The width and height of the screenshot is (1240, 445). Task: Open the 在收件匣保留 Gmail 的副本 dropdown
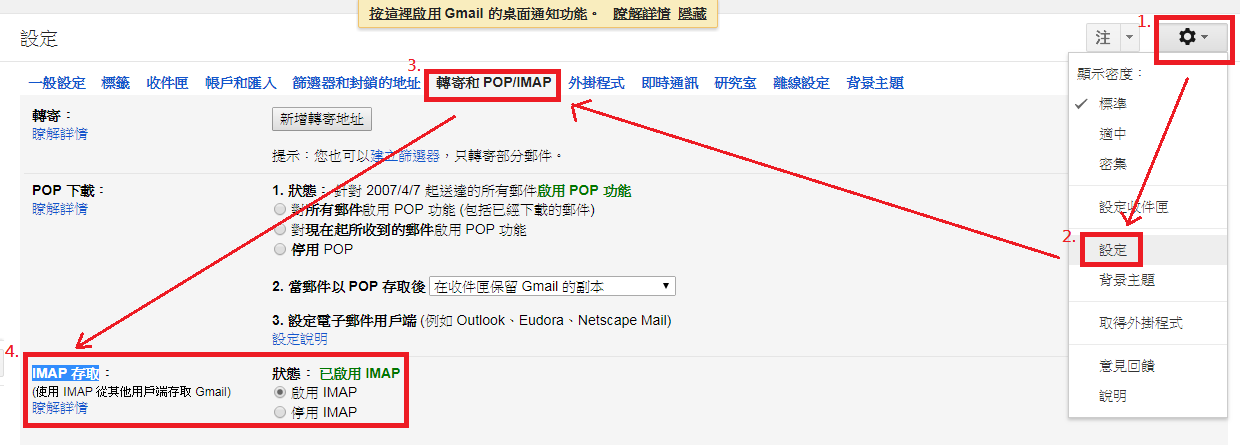click(552, 286)
